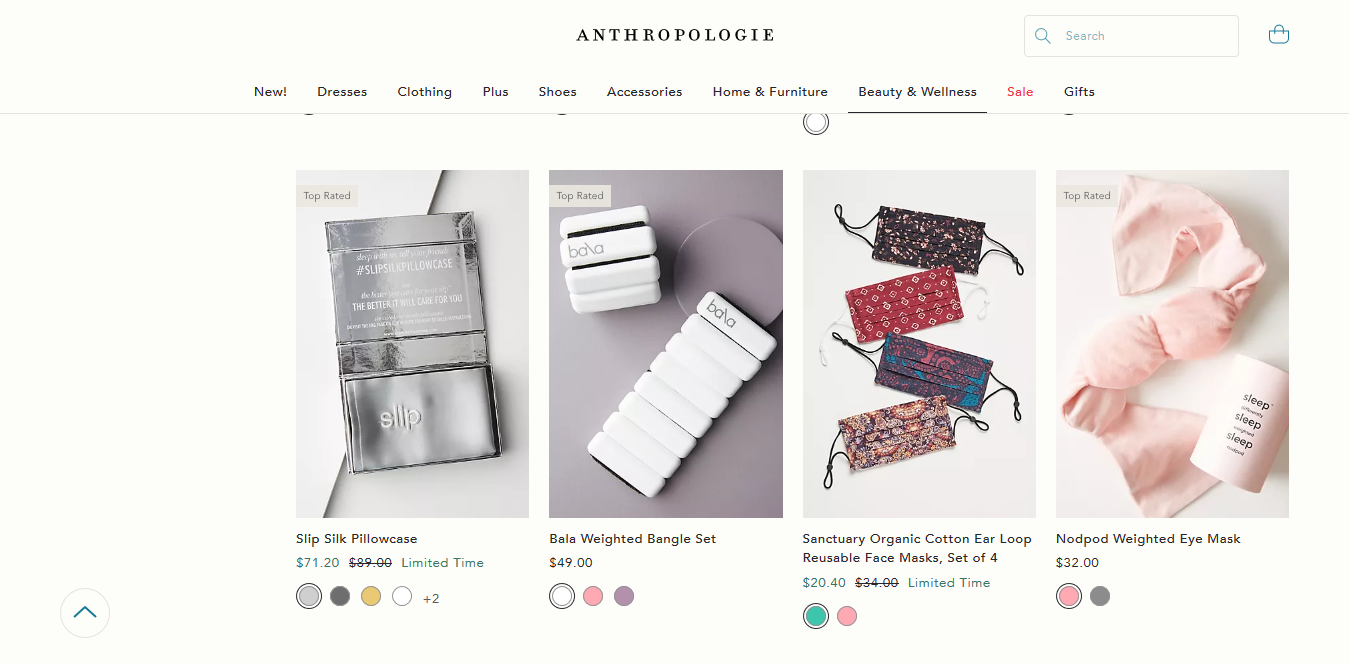Select gray swatch for Slip Silk Pillowcase

pos(340,596)
